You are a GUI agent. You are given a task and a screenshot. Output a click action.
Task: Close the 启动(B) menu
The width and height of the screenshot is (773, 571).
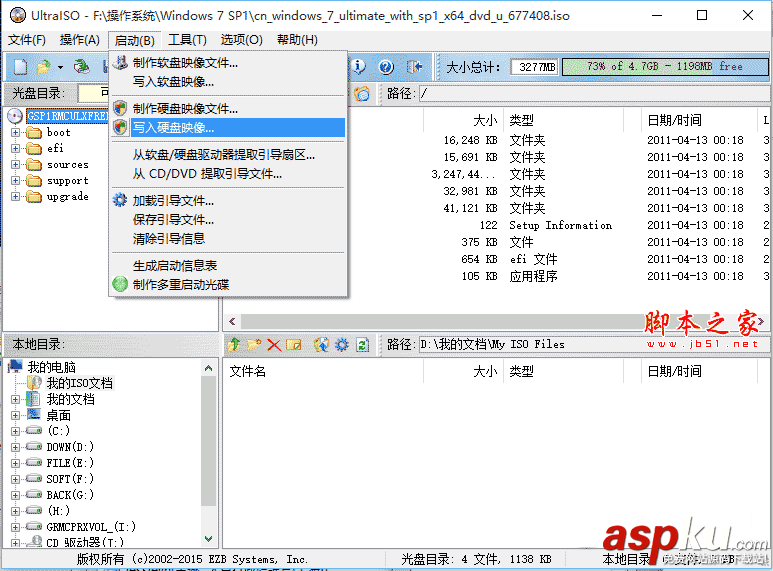click(135, 40)
